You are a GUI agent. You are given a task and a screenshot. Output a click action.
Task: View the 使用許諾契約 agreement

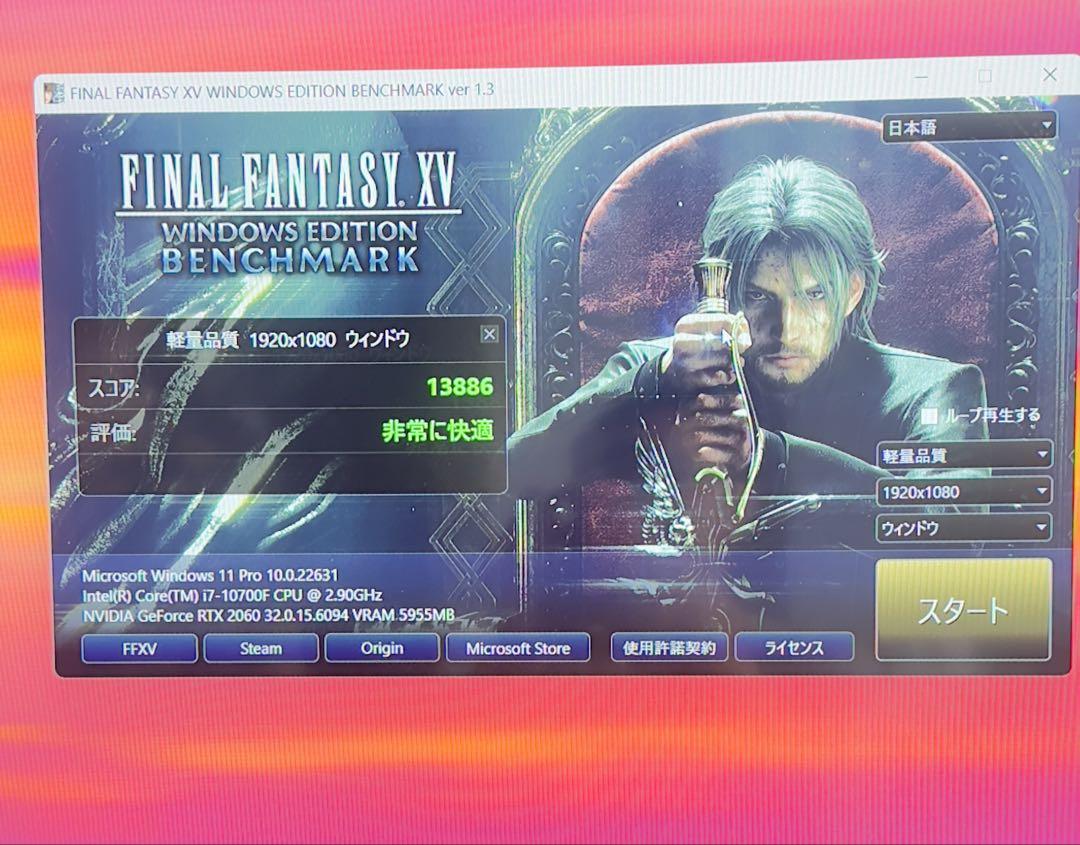point(669,647)
